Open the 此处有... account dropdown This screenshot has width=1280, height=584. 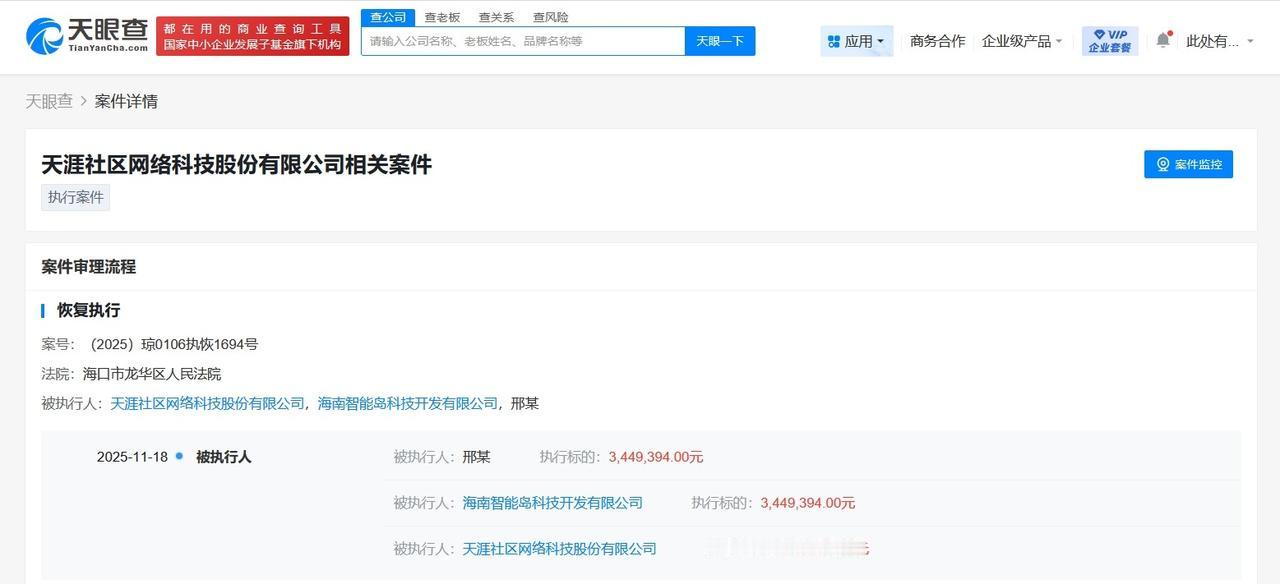1219,41
